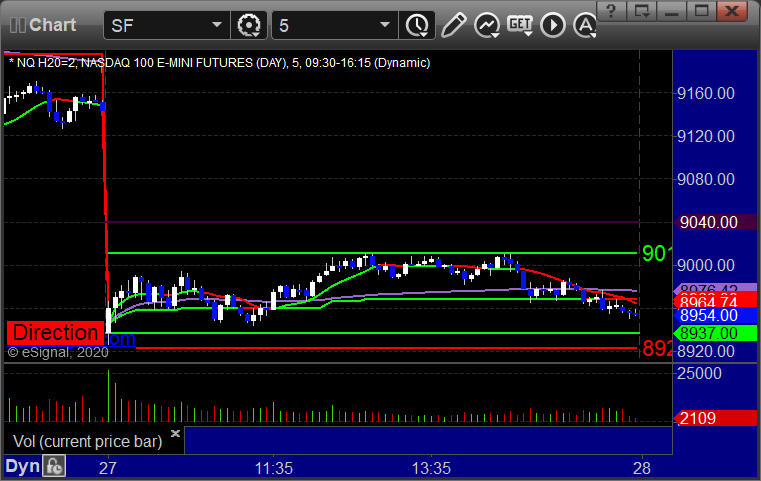761x481 pixels.
Task: Toggle Dyn dynamic time mode
Action: (x=22, y=466)
